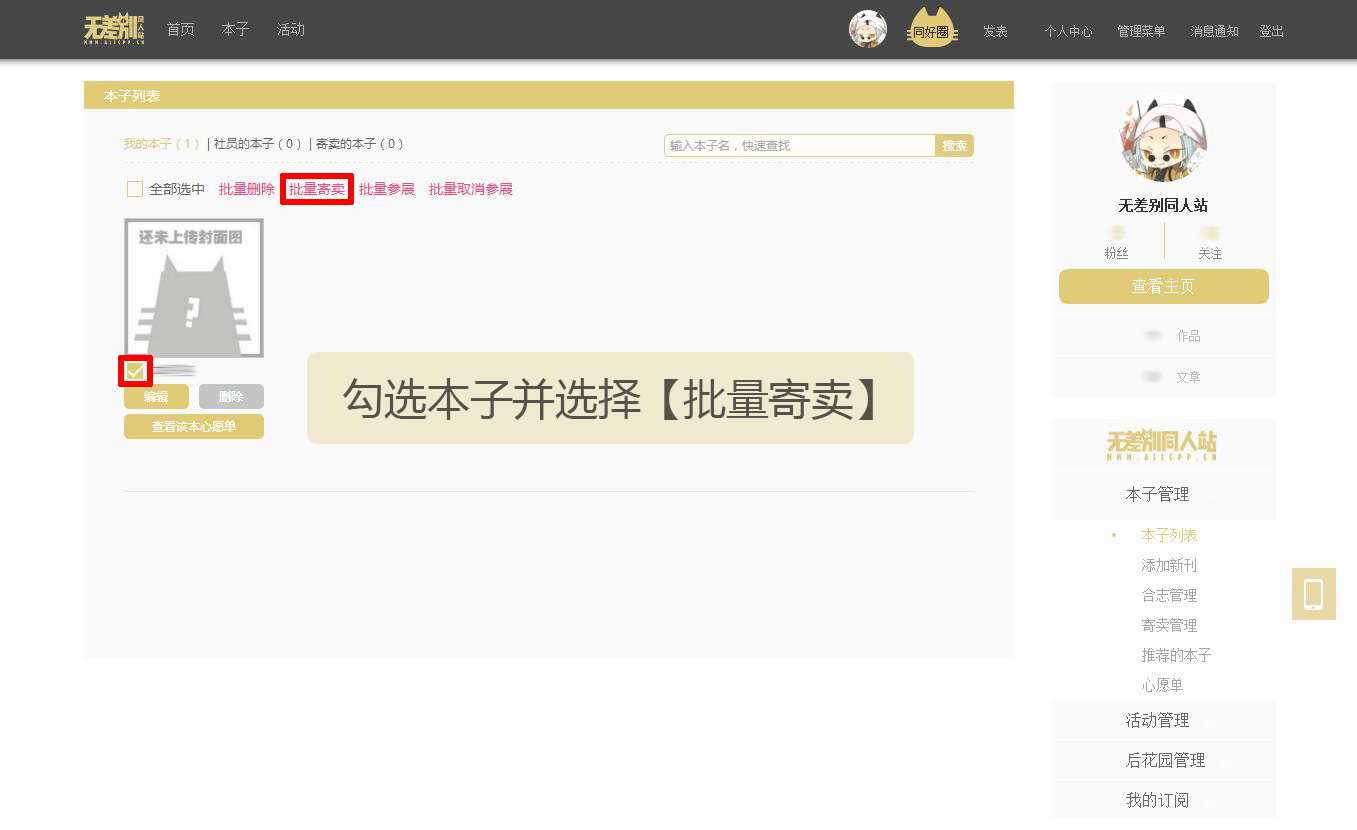
Task: Open 查看主页 in the profile card
Action: point(1163,286)
